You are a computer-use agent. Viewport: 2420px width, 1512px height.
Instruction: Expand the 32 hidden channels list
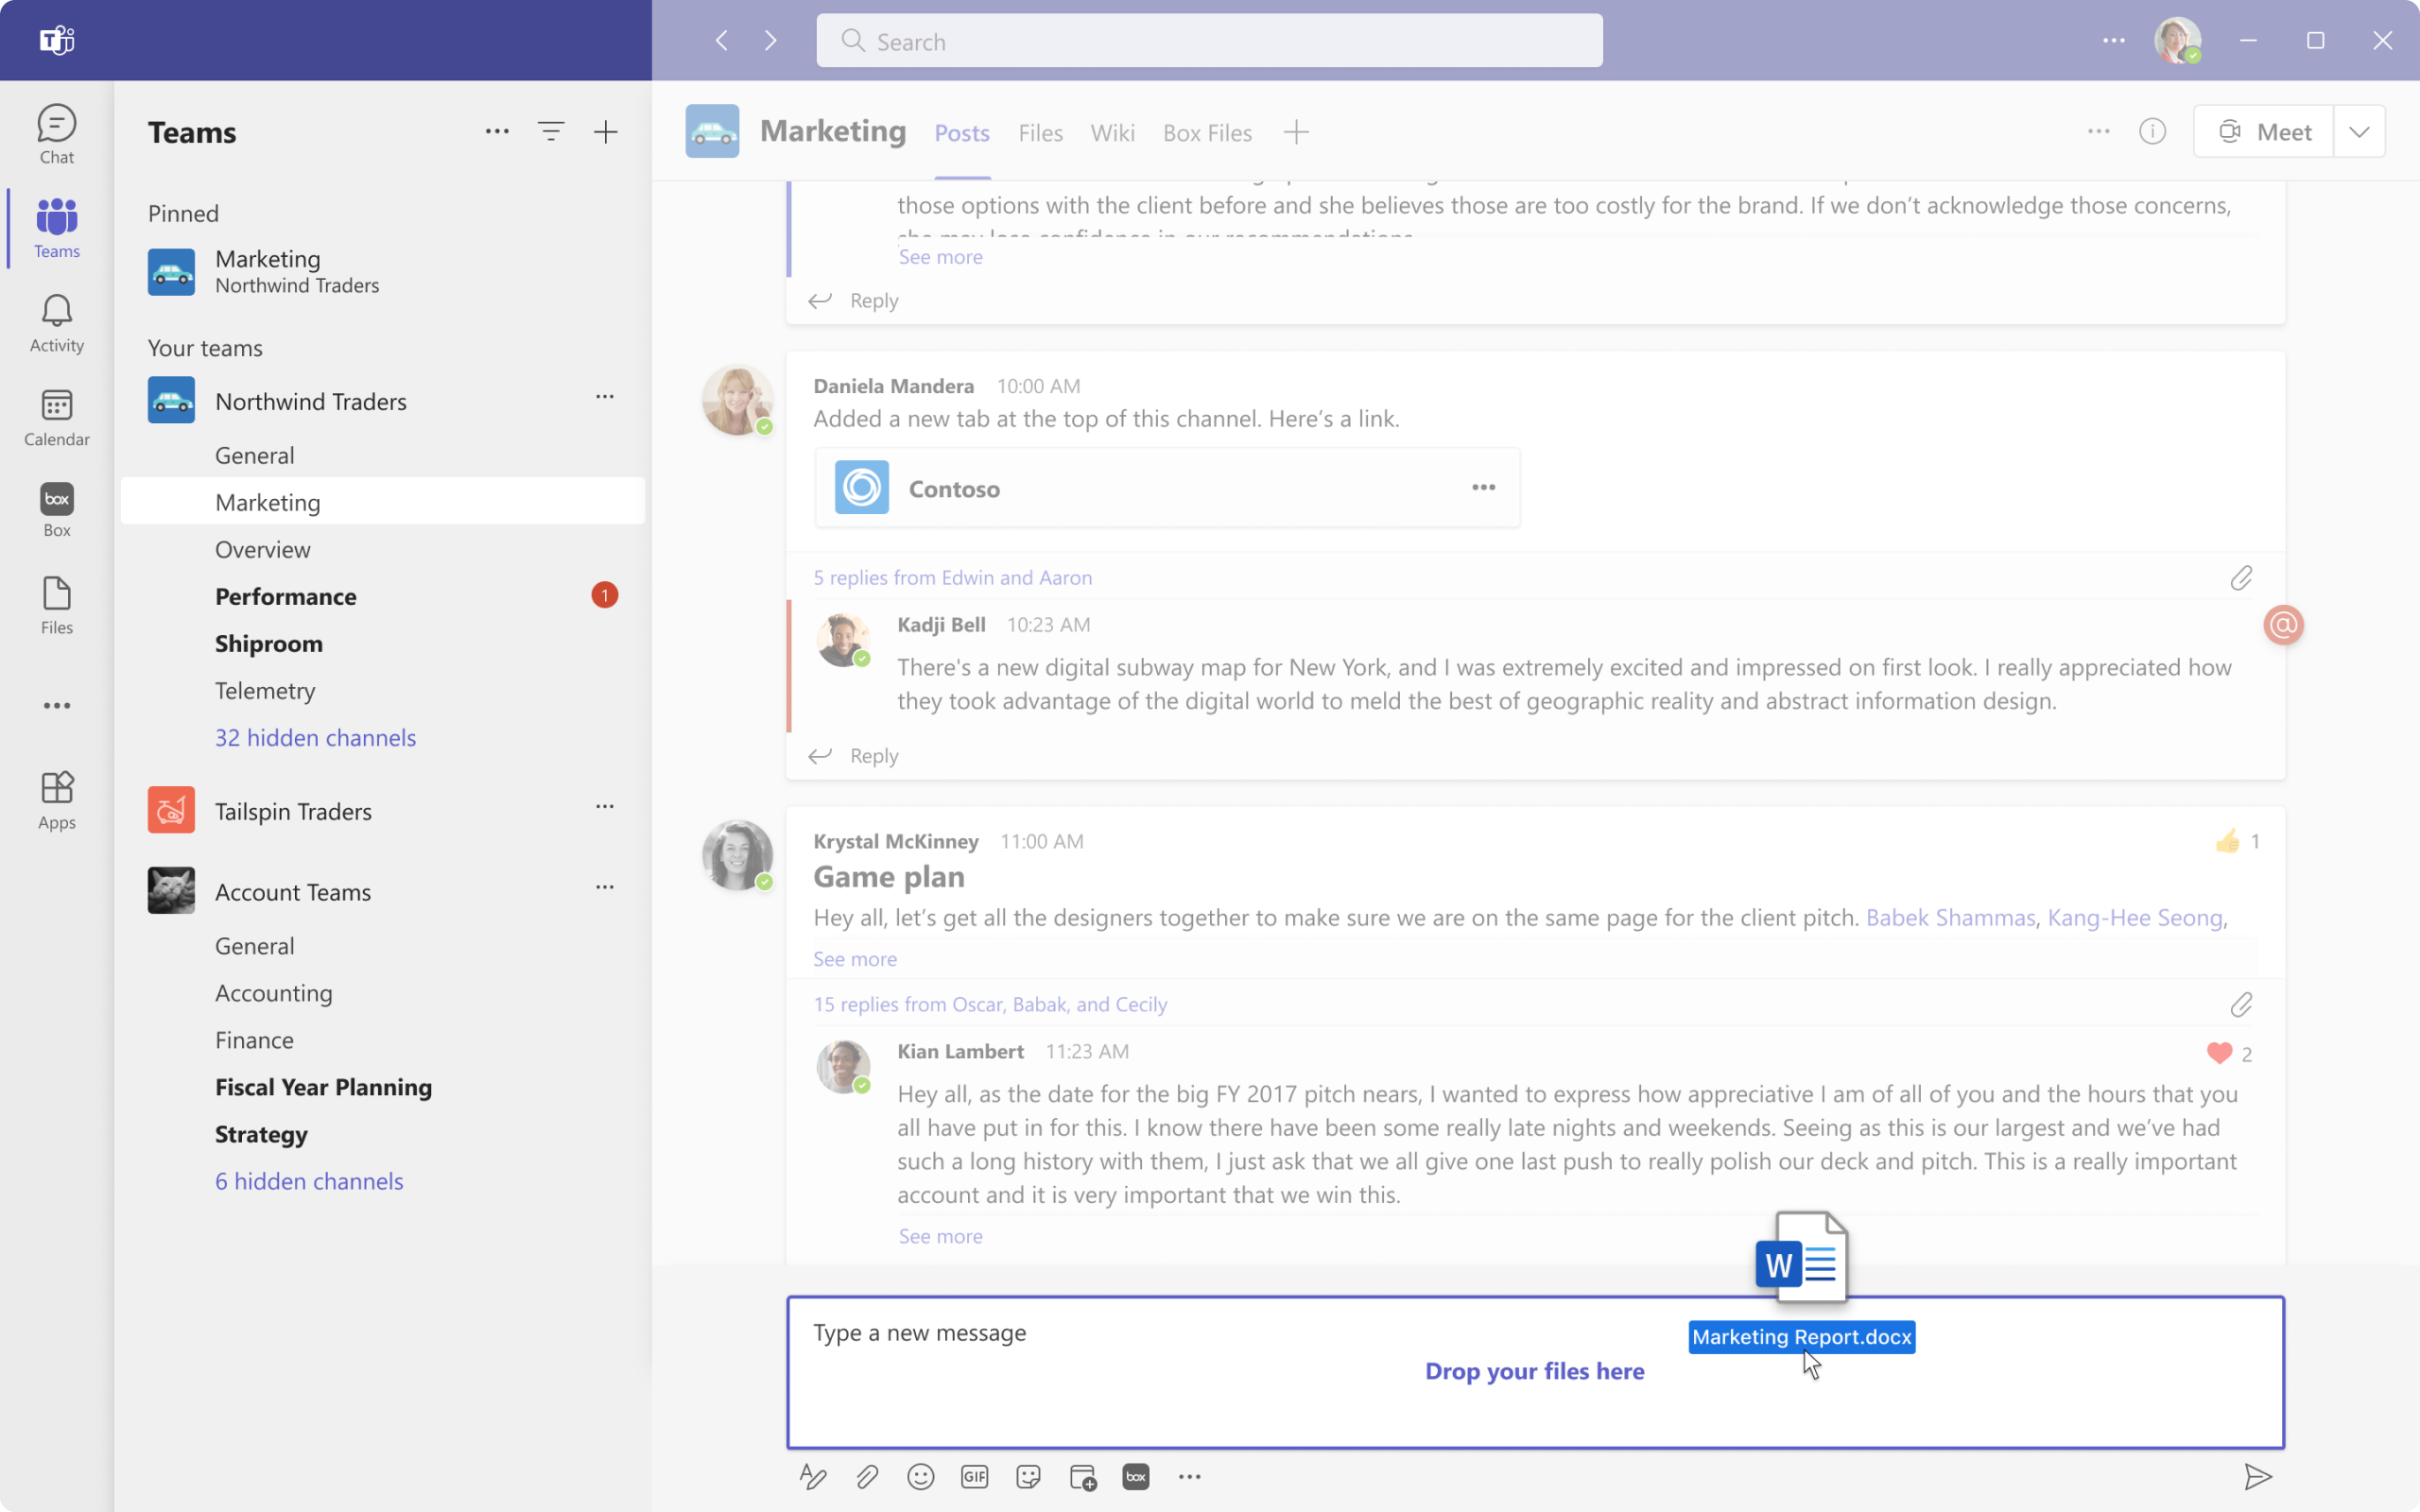coord(315,737)
